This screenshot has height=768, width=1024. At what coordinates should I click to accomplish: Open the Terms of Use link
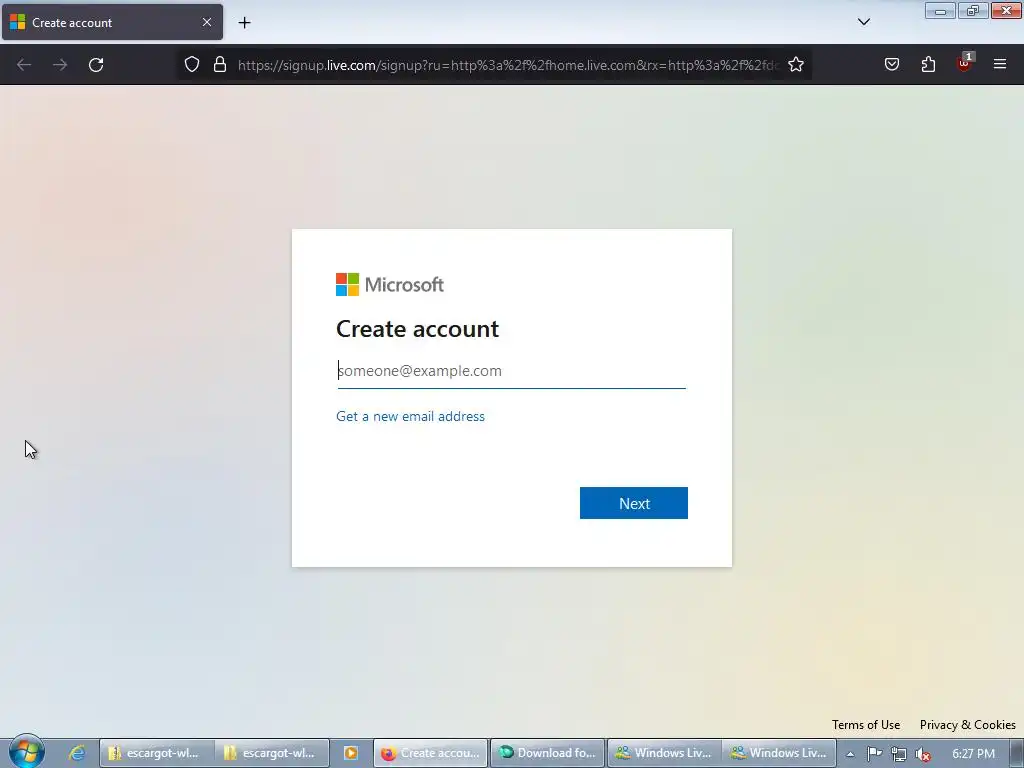(866, 725)
